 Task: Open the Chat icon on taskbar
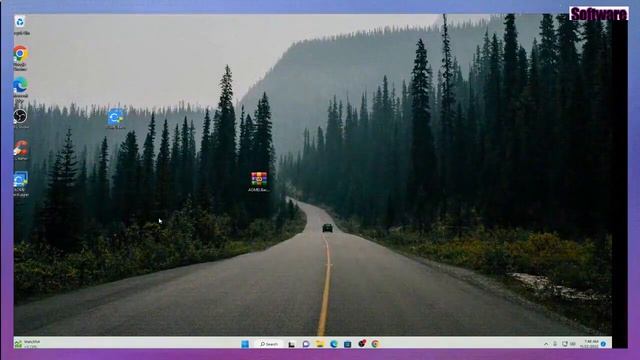click(306, 344)
